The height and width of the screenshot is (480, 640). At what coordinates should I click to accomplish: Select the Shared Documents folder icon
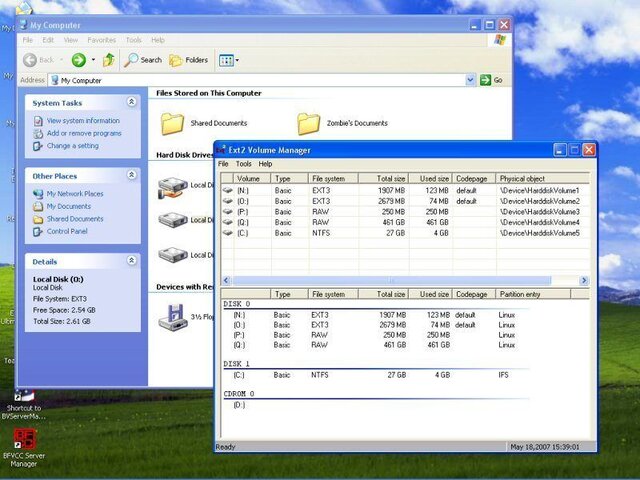click(172, 123)
